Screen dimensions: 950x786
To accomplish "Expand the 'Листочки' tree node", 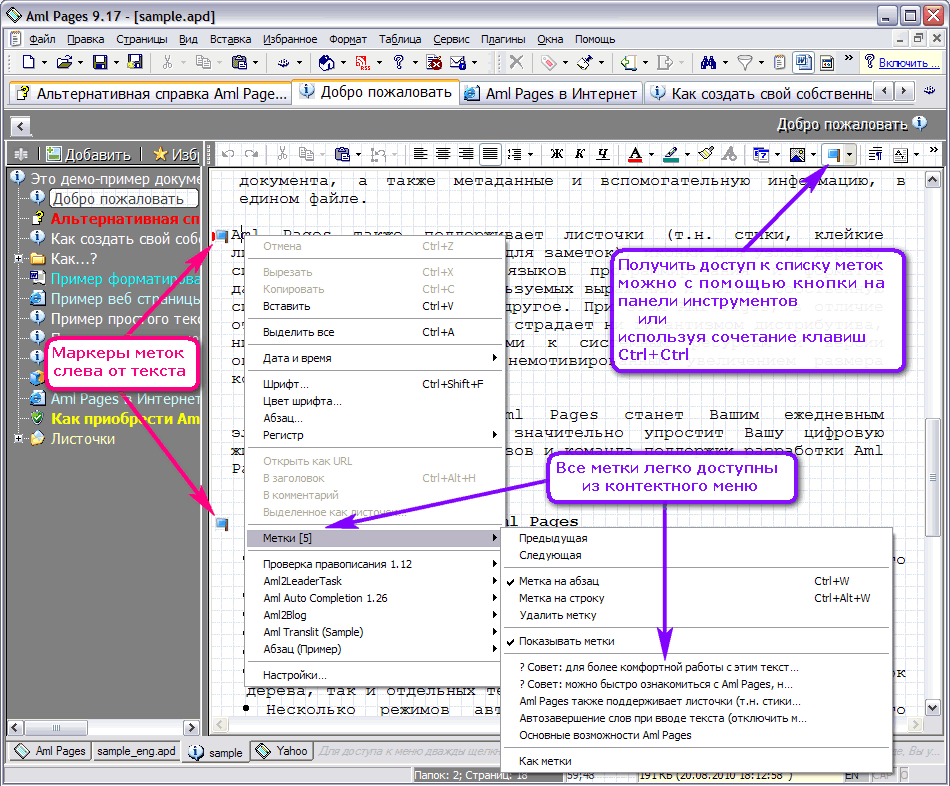I will (x=19, y=438).
